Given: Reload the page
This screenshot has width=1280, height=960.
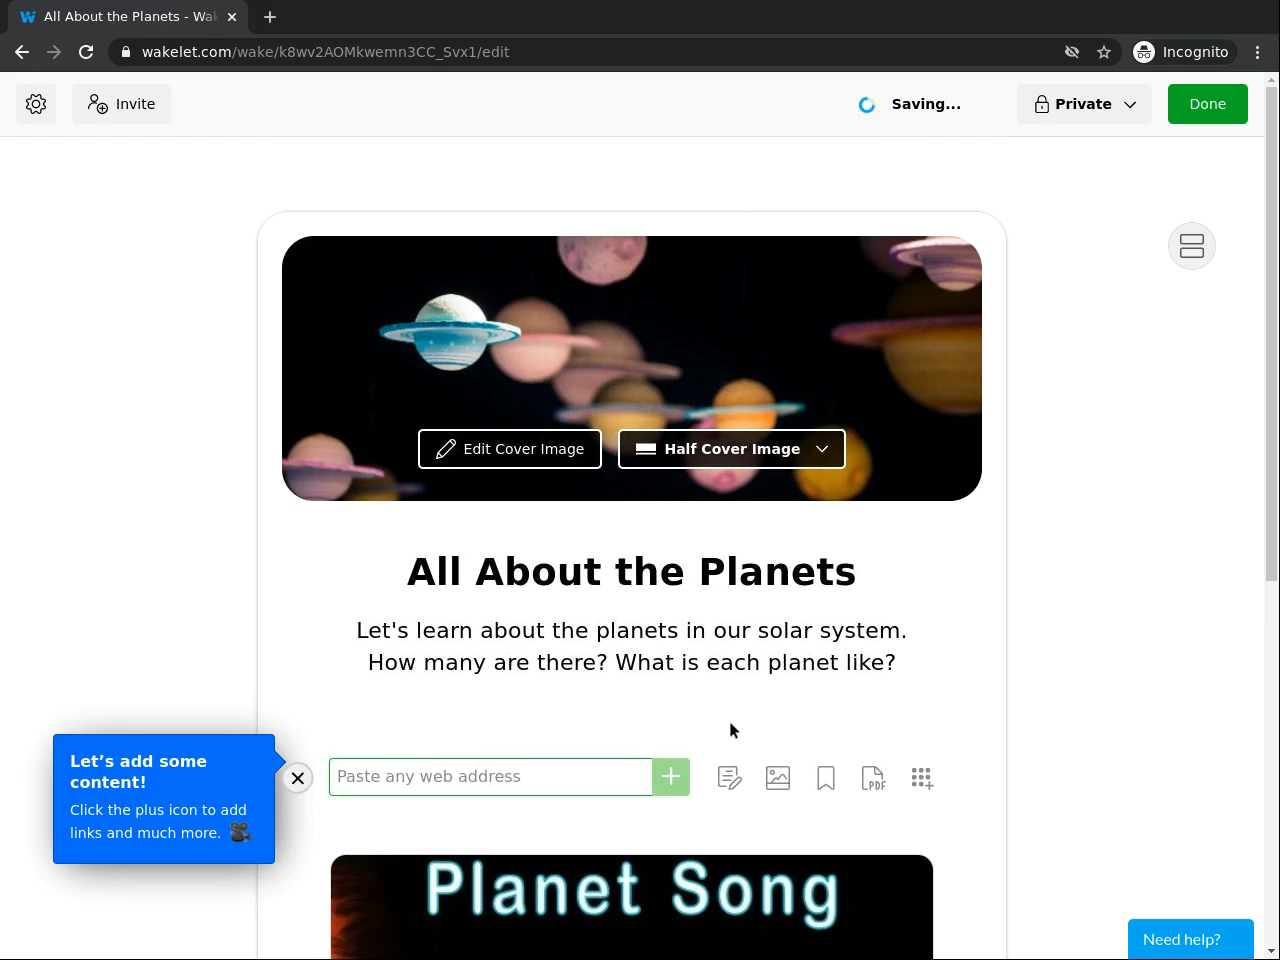Looking at the screenshot, I should [86, 52].
